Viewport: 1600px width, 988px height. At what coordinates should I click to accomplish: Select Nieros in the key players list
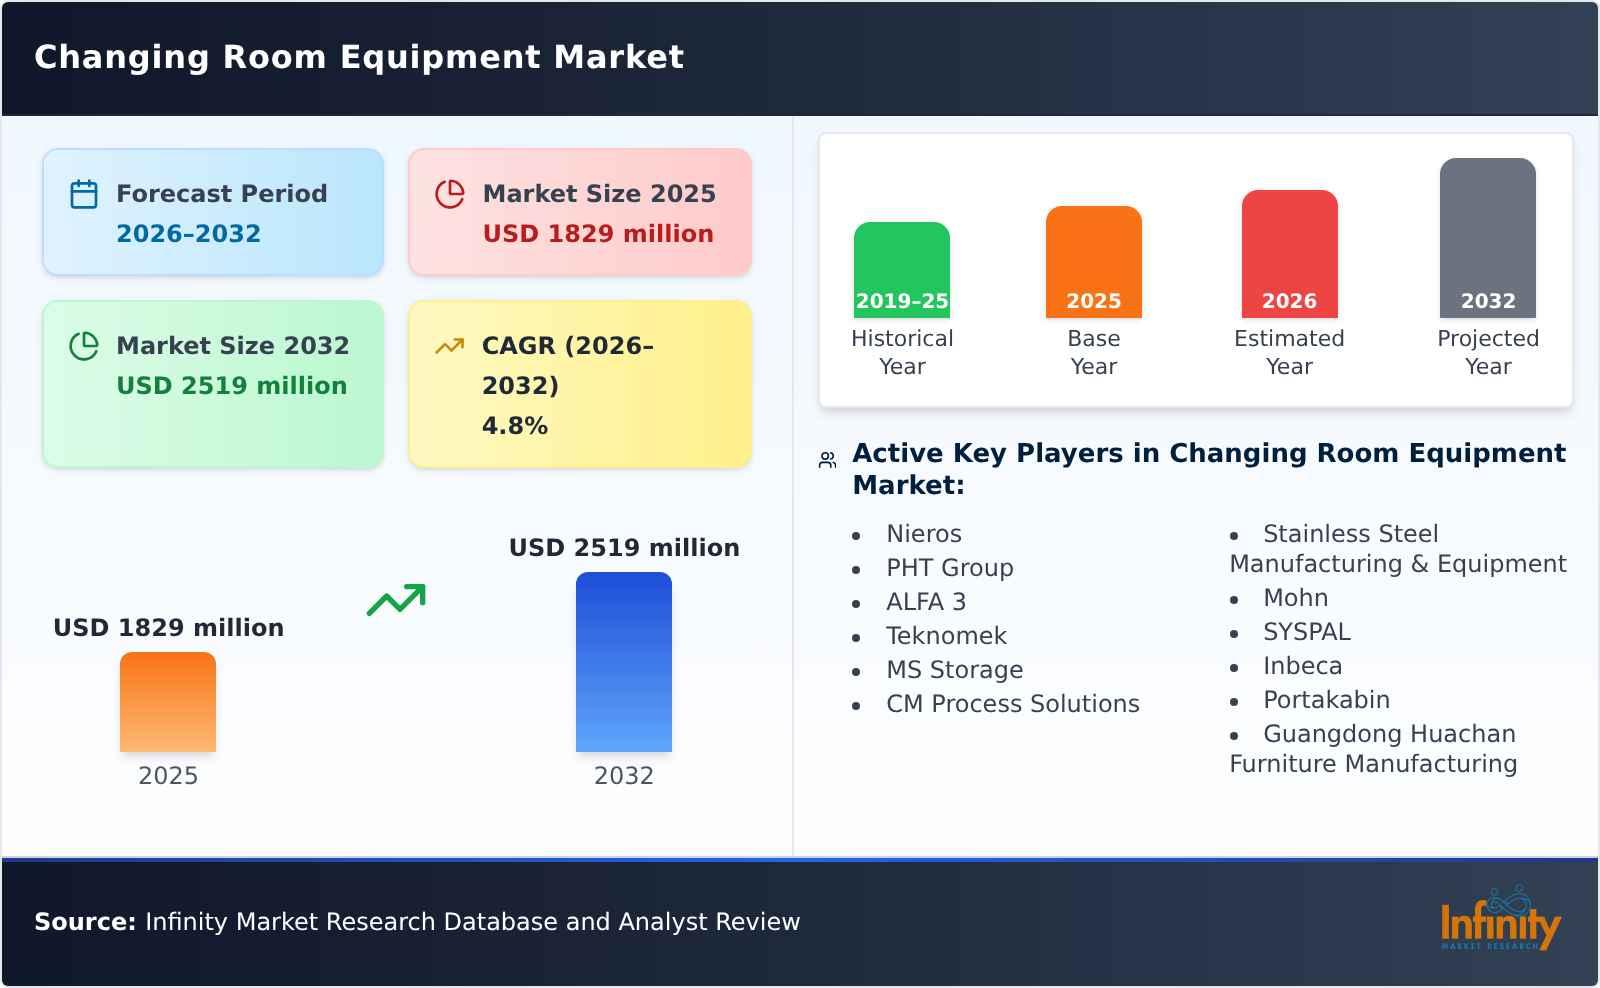923,534
